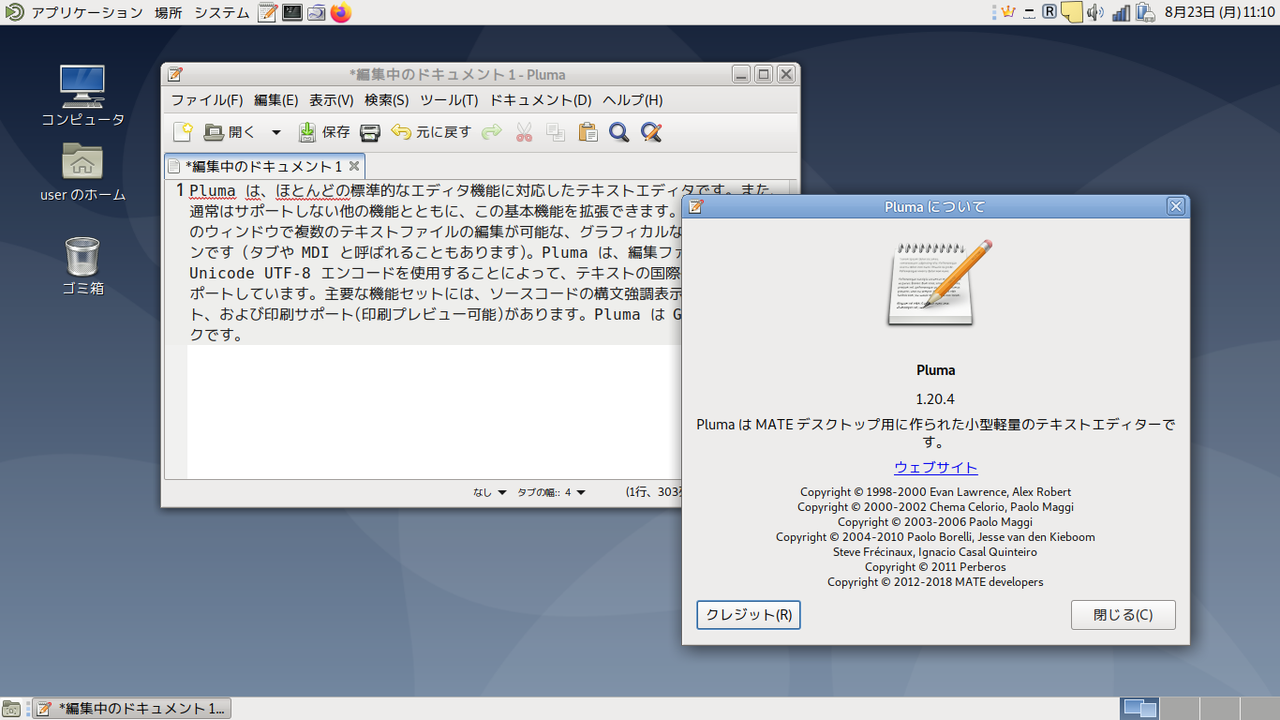Click the input method dash tray icon
Viewport: 1280px width, 720px height.
click(1029, 13)
